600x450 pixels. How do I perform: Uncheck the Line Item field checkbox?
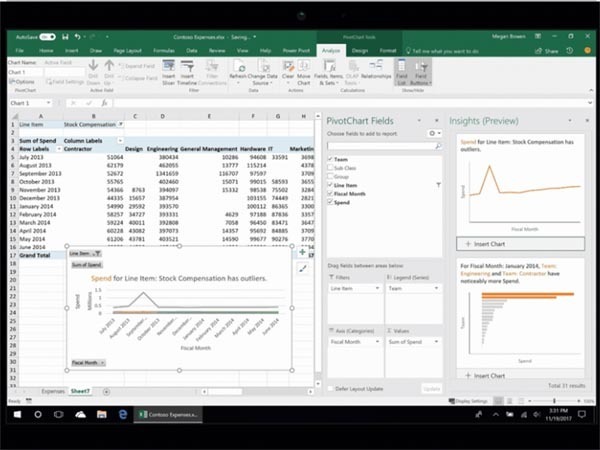coord(330,185)
